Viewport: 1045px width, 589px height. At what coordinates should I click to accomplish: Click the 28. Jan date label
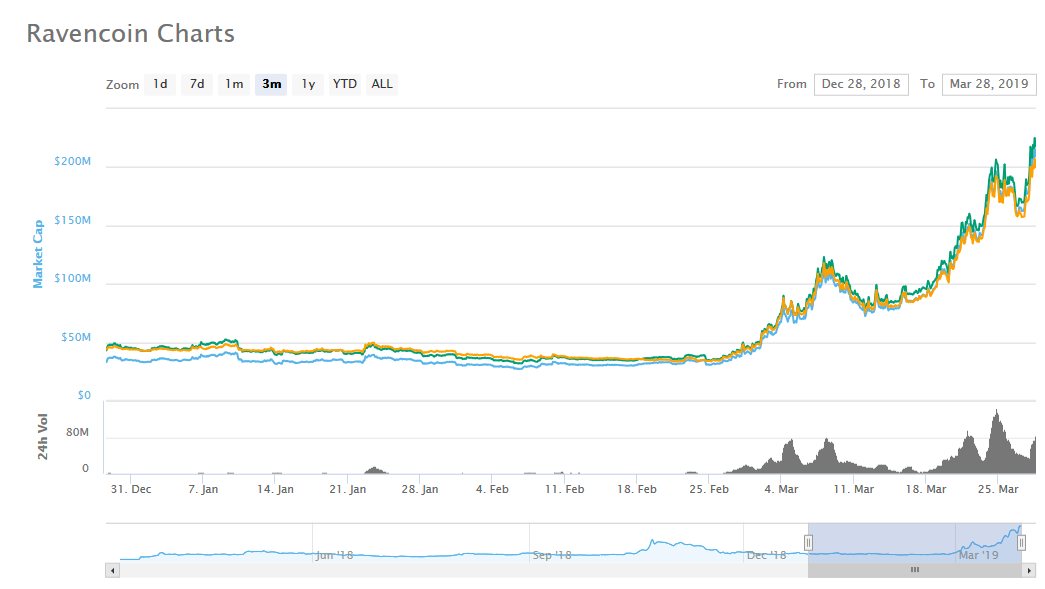[x=420, y=489]
